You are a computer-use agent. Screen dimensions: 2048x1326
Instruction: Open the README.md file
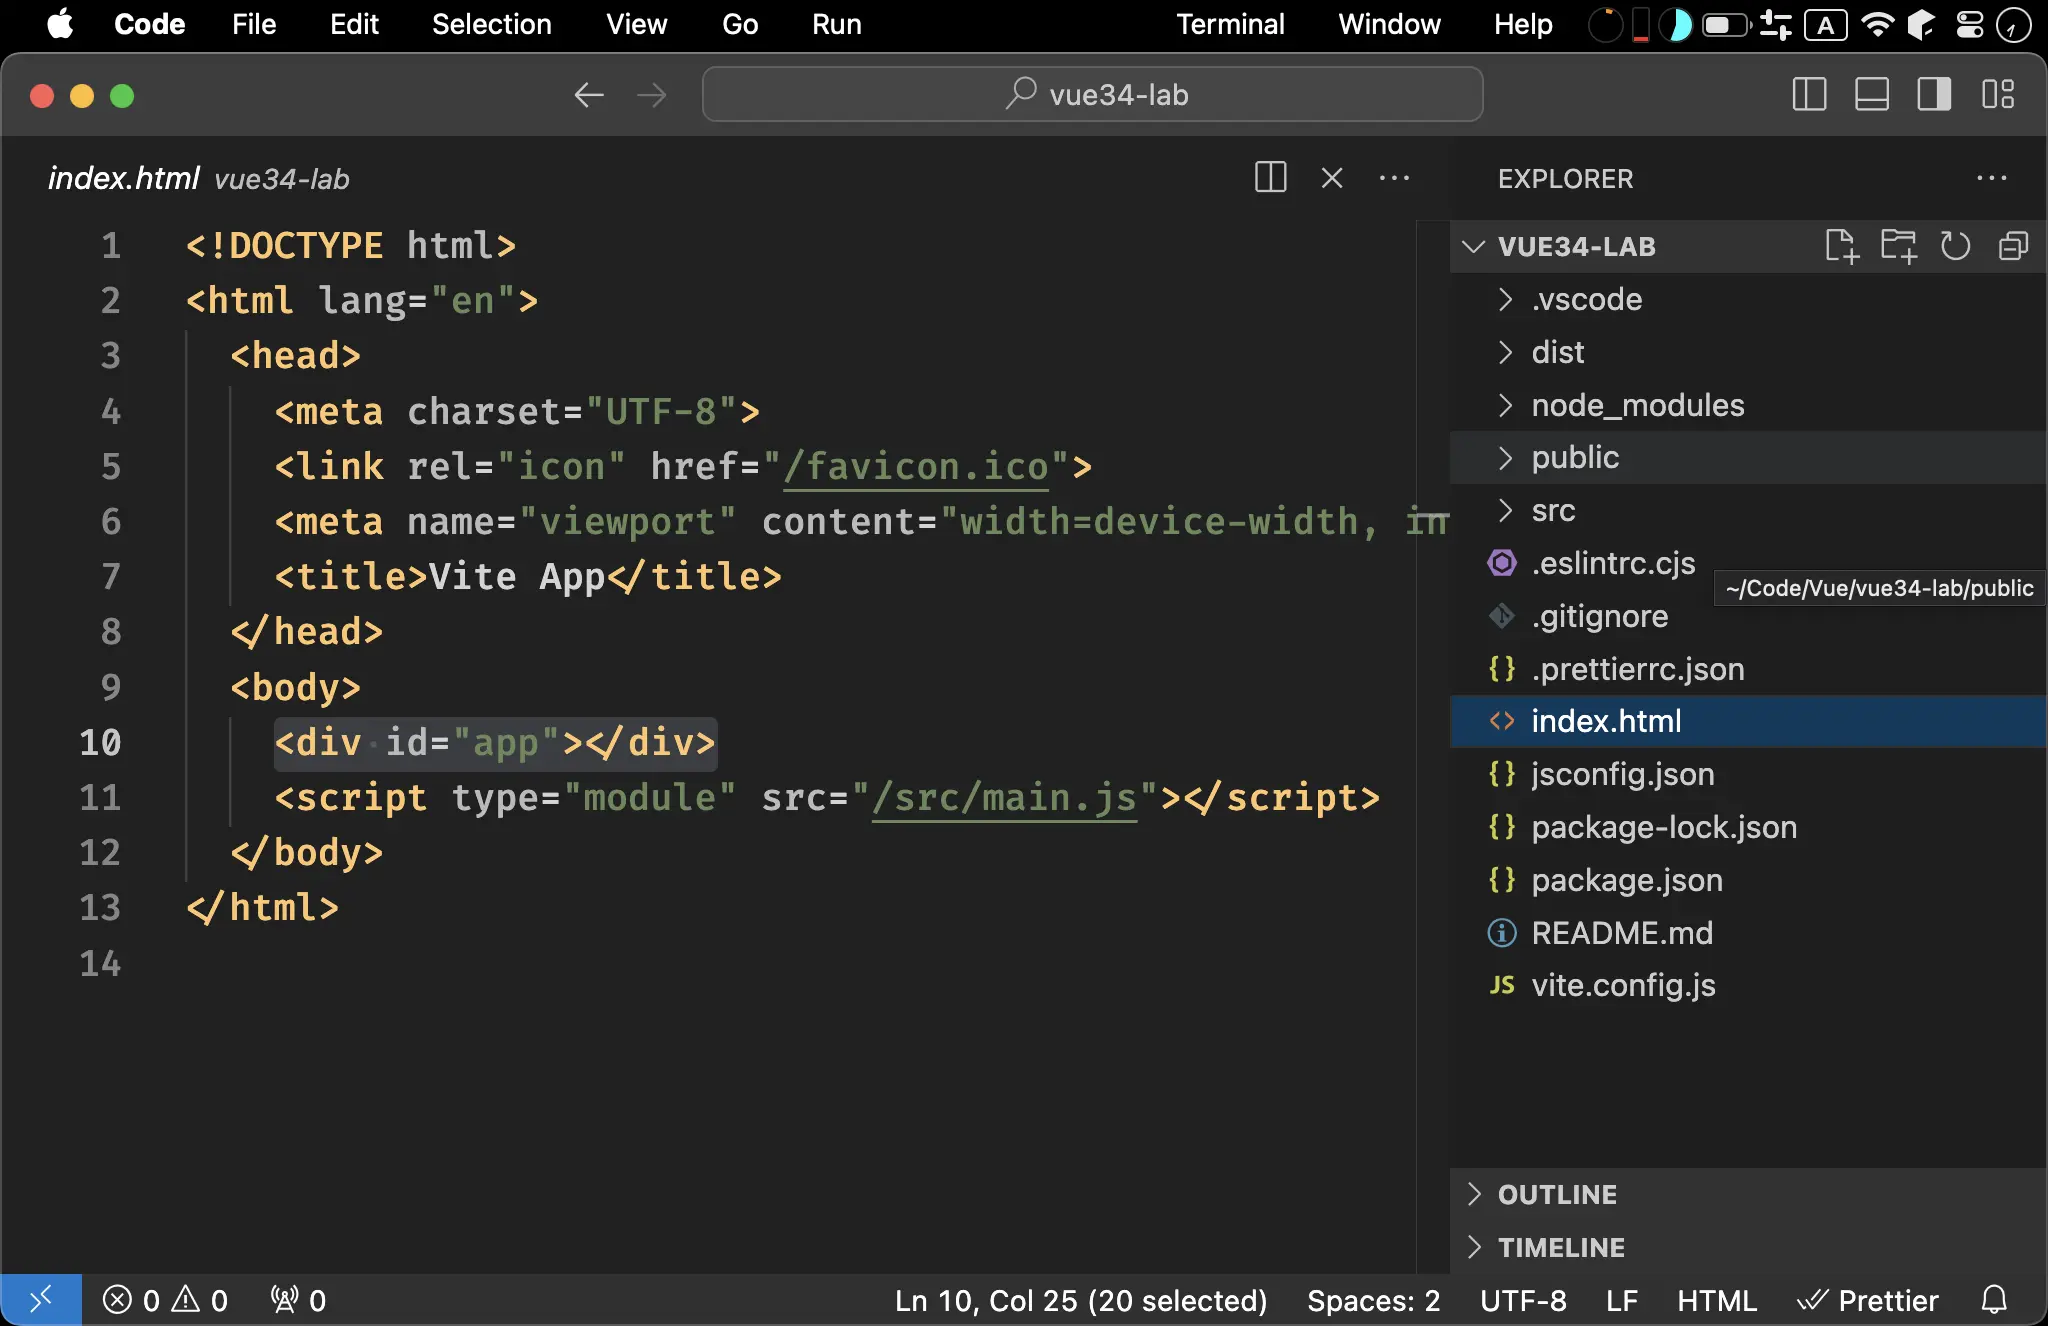[1748, 933]
